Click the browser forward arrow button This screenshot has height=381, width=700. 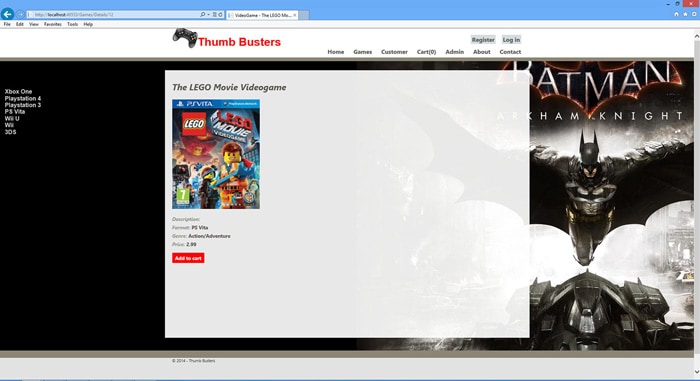(20, 15)
